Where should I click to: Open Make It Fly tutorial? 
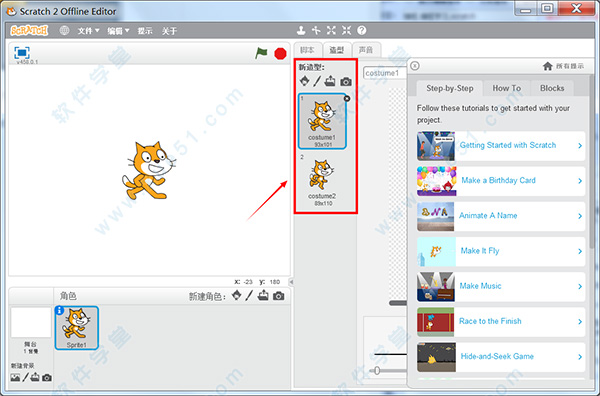tap(501, 251)
